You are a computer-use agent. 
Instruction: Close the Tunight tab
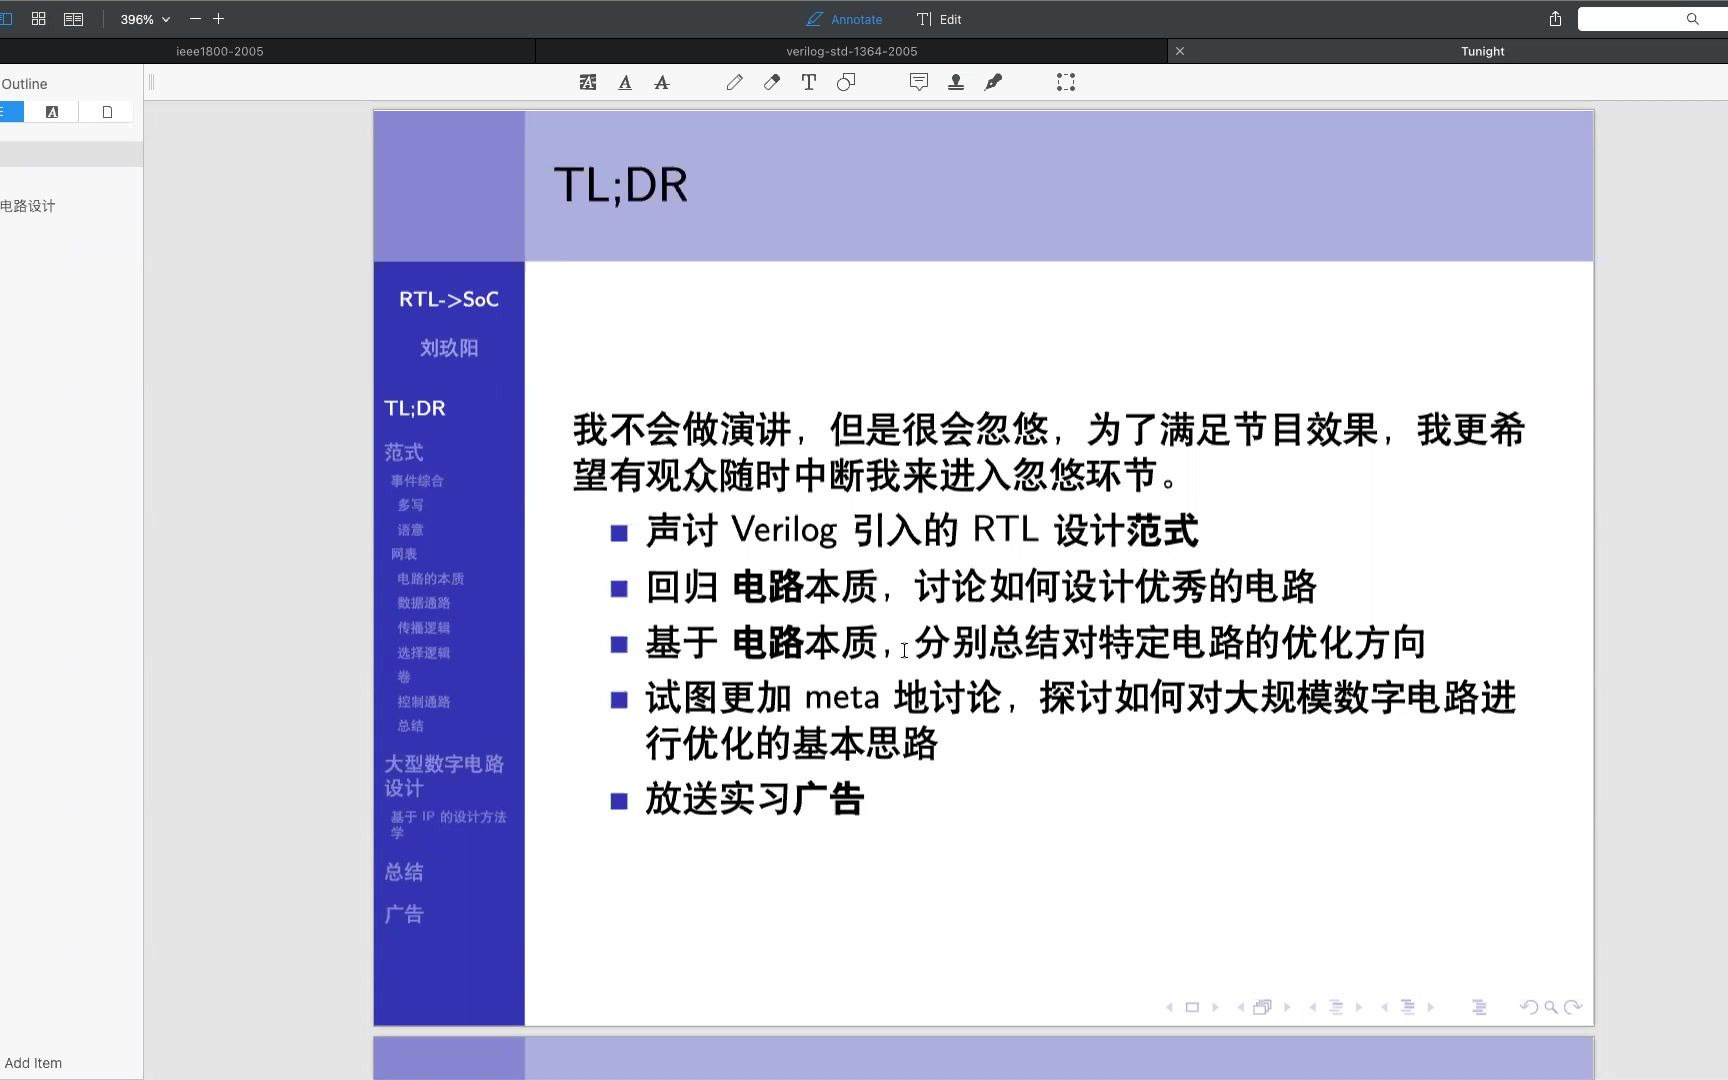click(x=1180, y=51)
